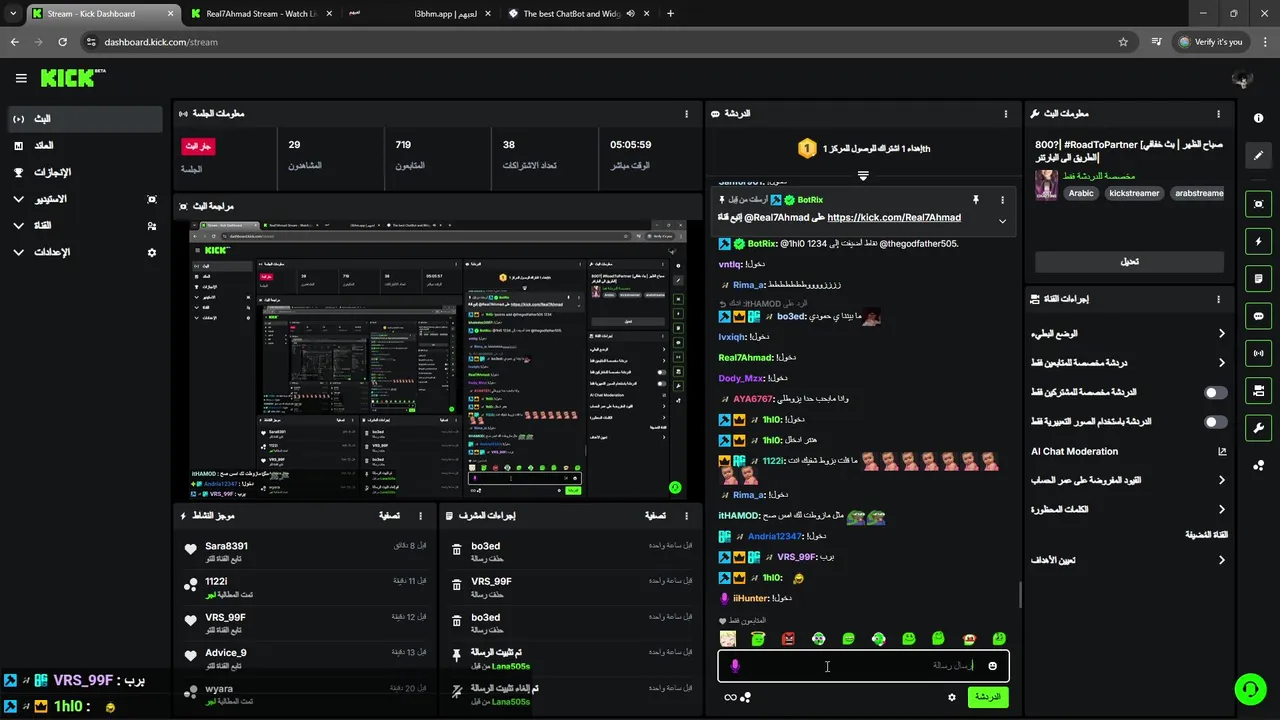1280x720 pixels.
Task: Open العائد in left sidebar
Action: pos(85,146)
